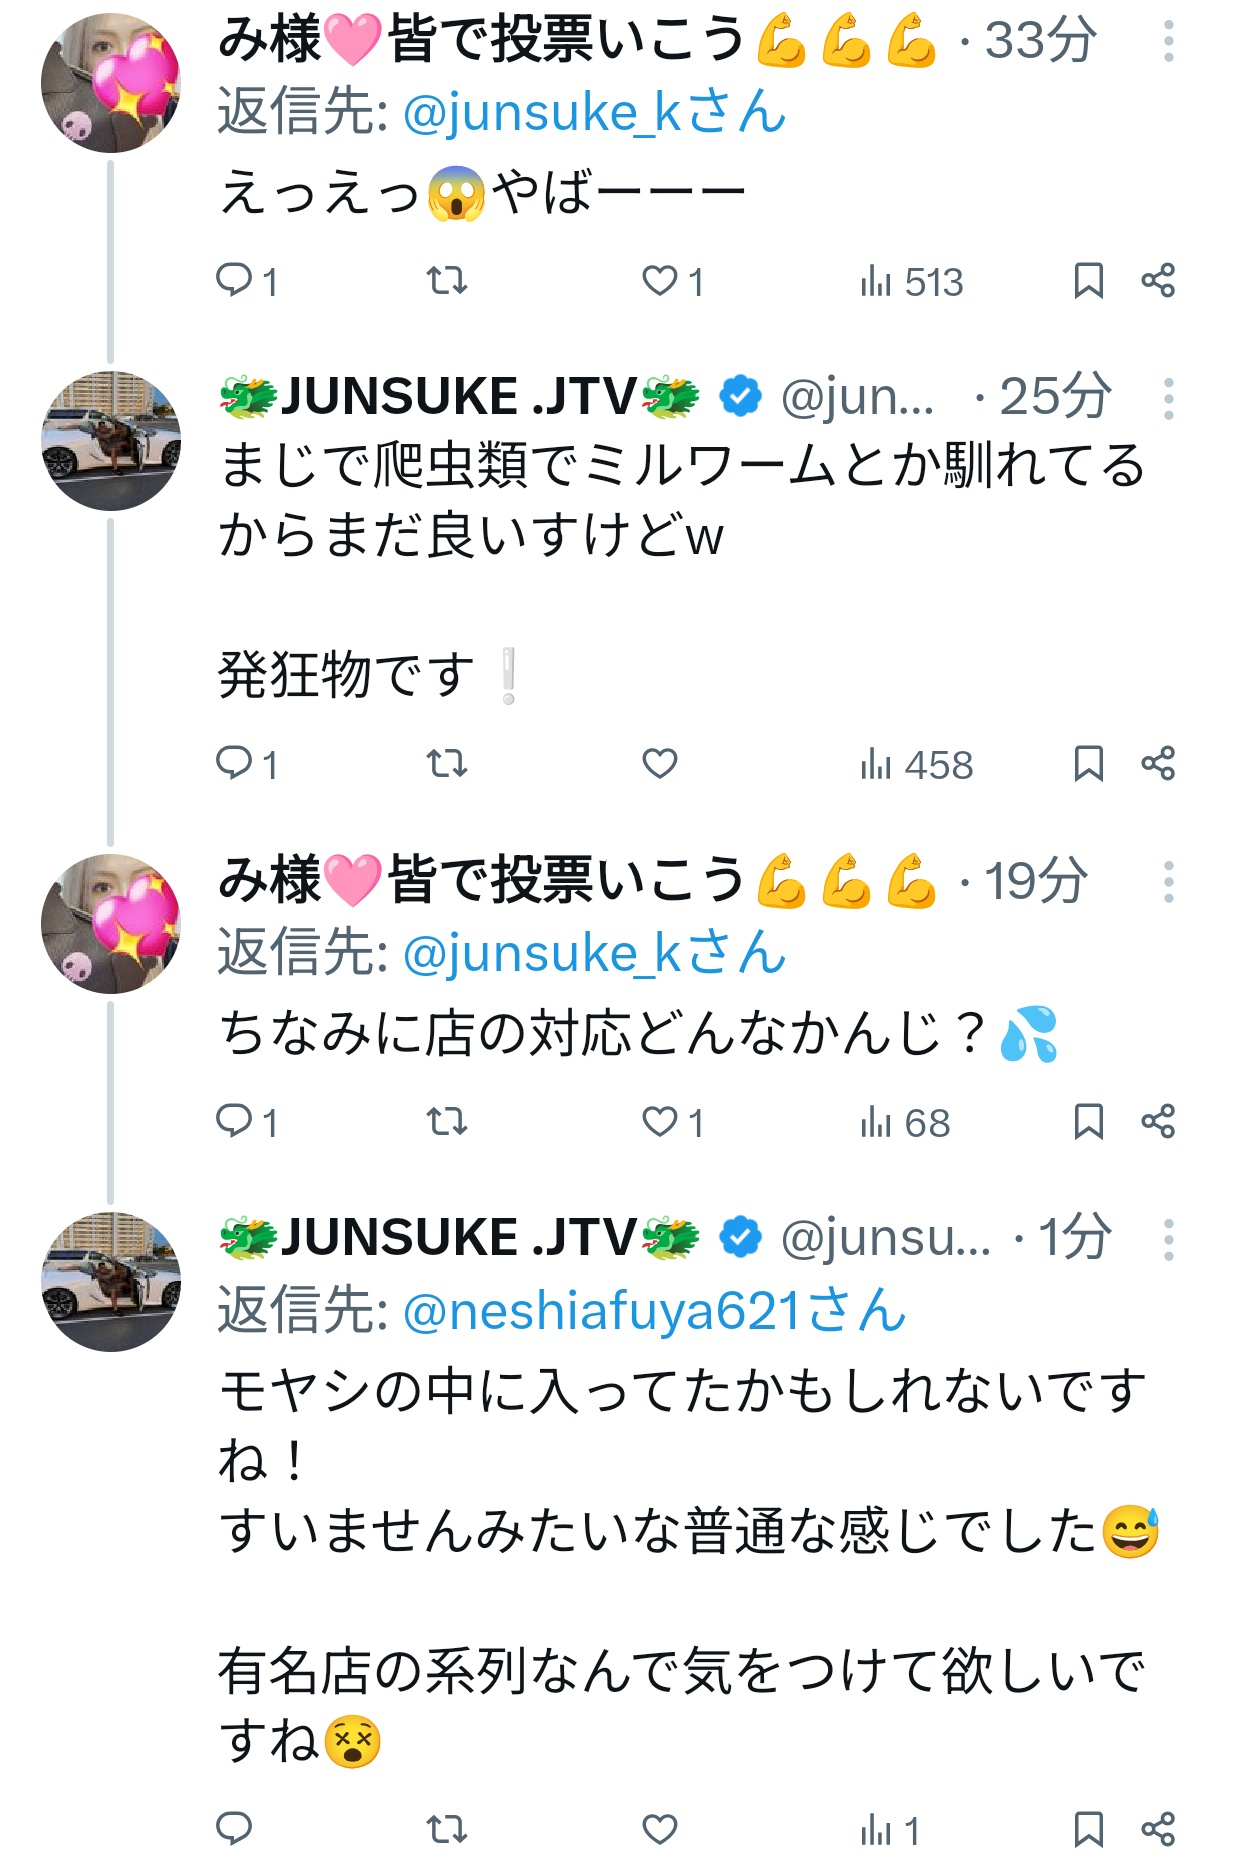Open @neshiafuya621 mention link

pyautogui.click(x=654, y=1311)
